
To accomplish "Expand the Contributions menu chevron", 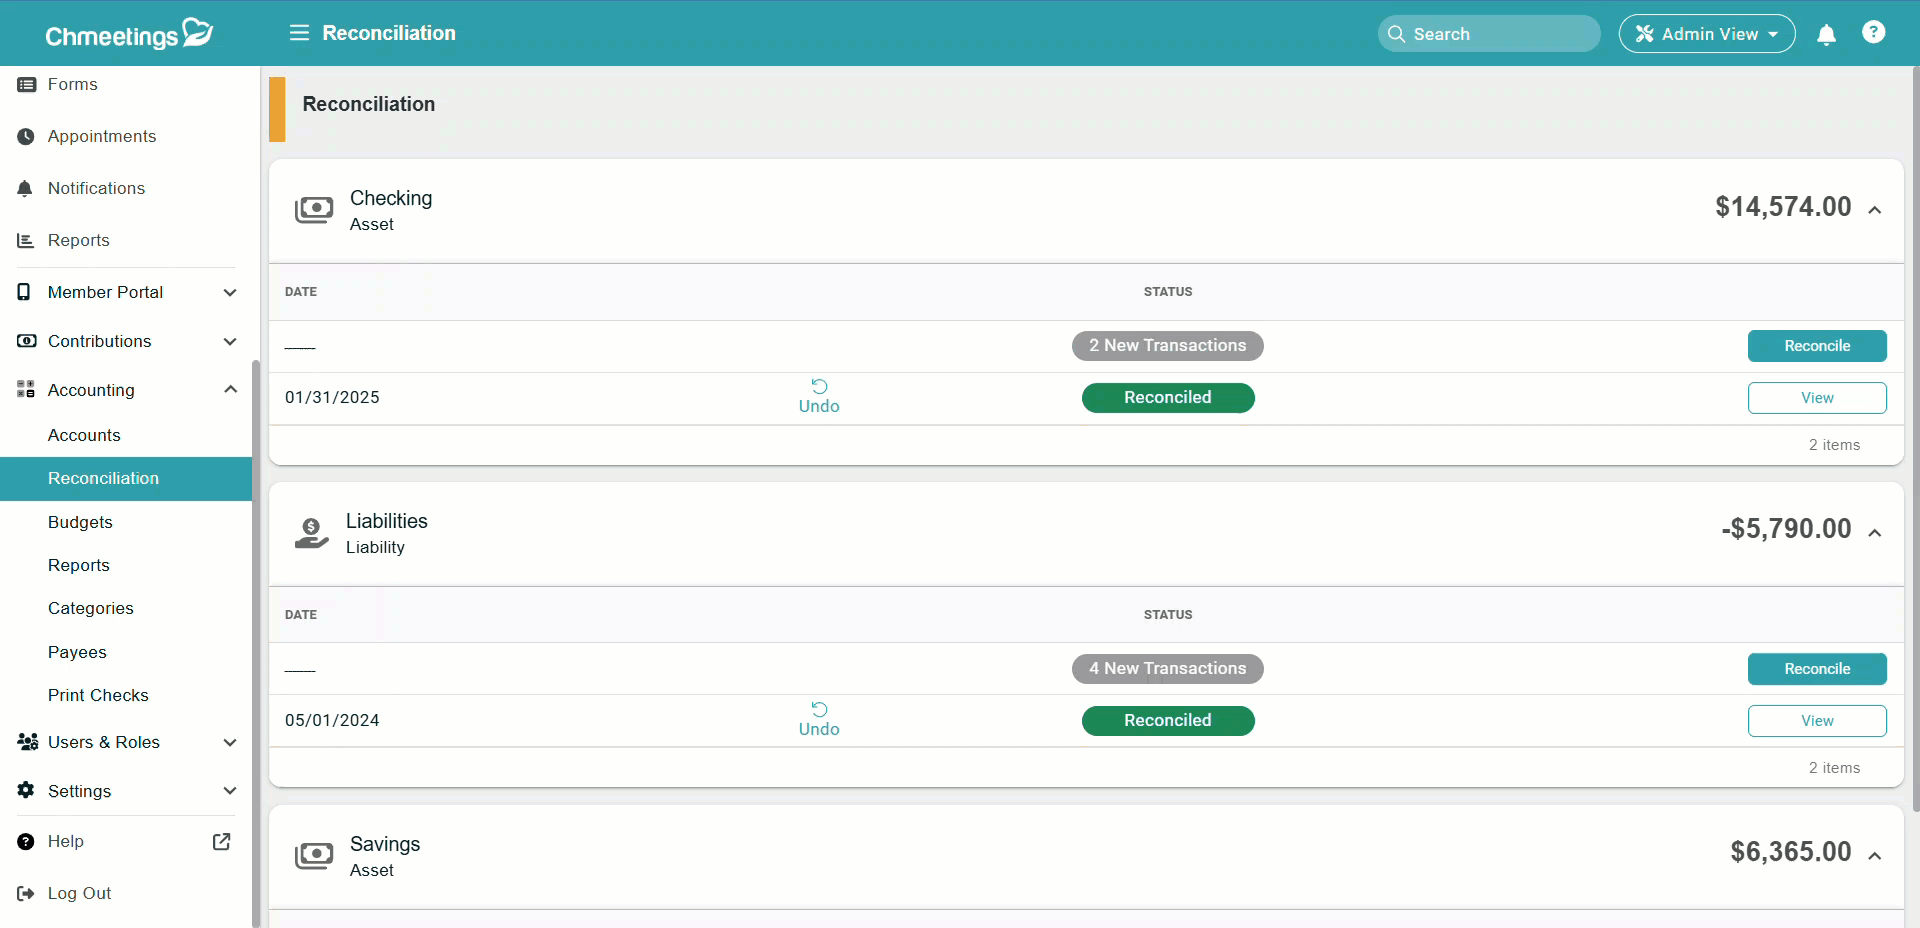I will (x=230, y=341).
